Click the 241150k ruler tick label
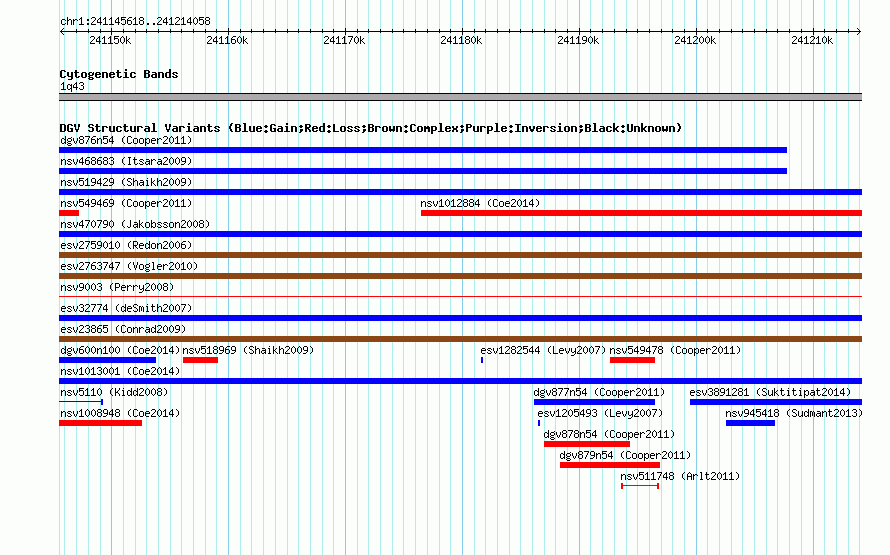 point(110,40)
